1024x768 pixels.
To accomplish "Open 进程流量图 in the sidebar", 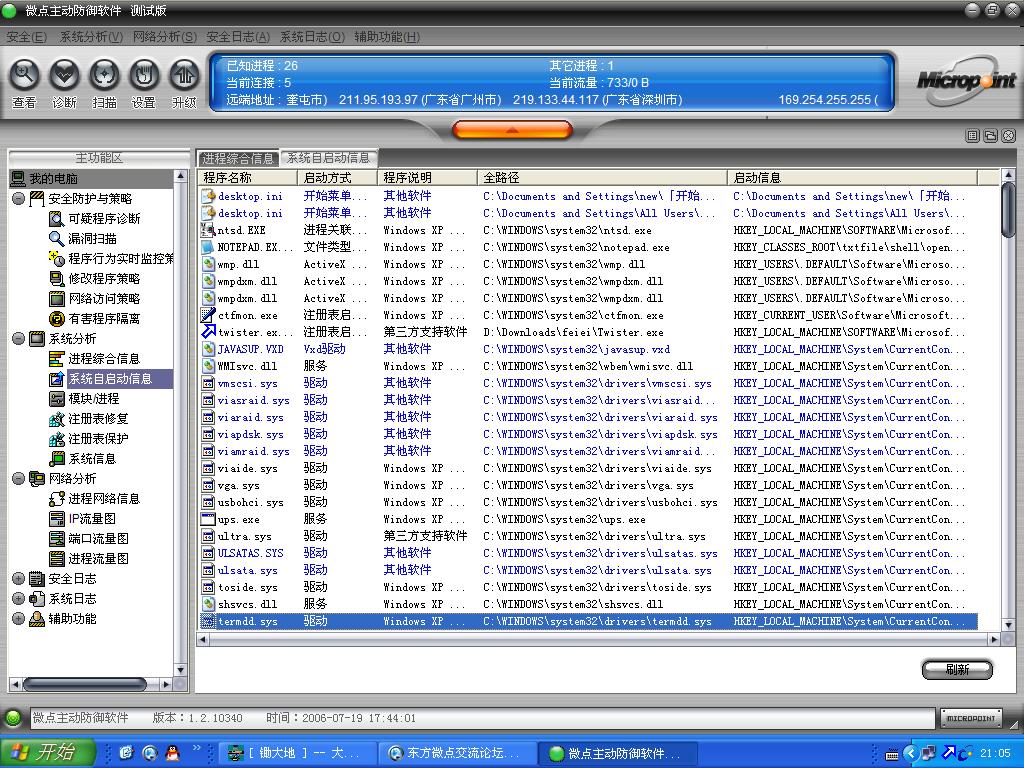I will tap(99, 559).
